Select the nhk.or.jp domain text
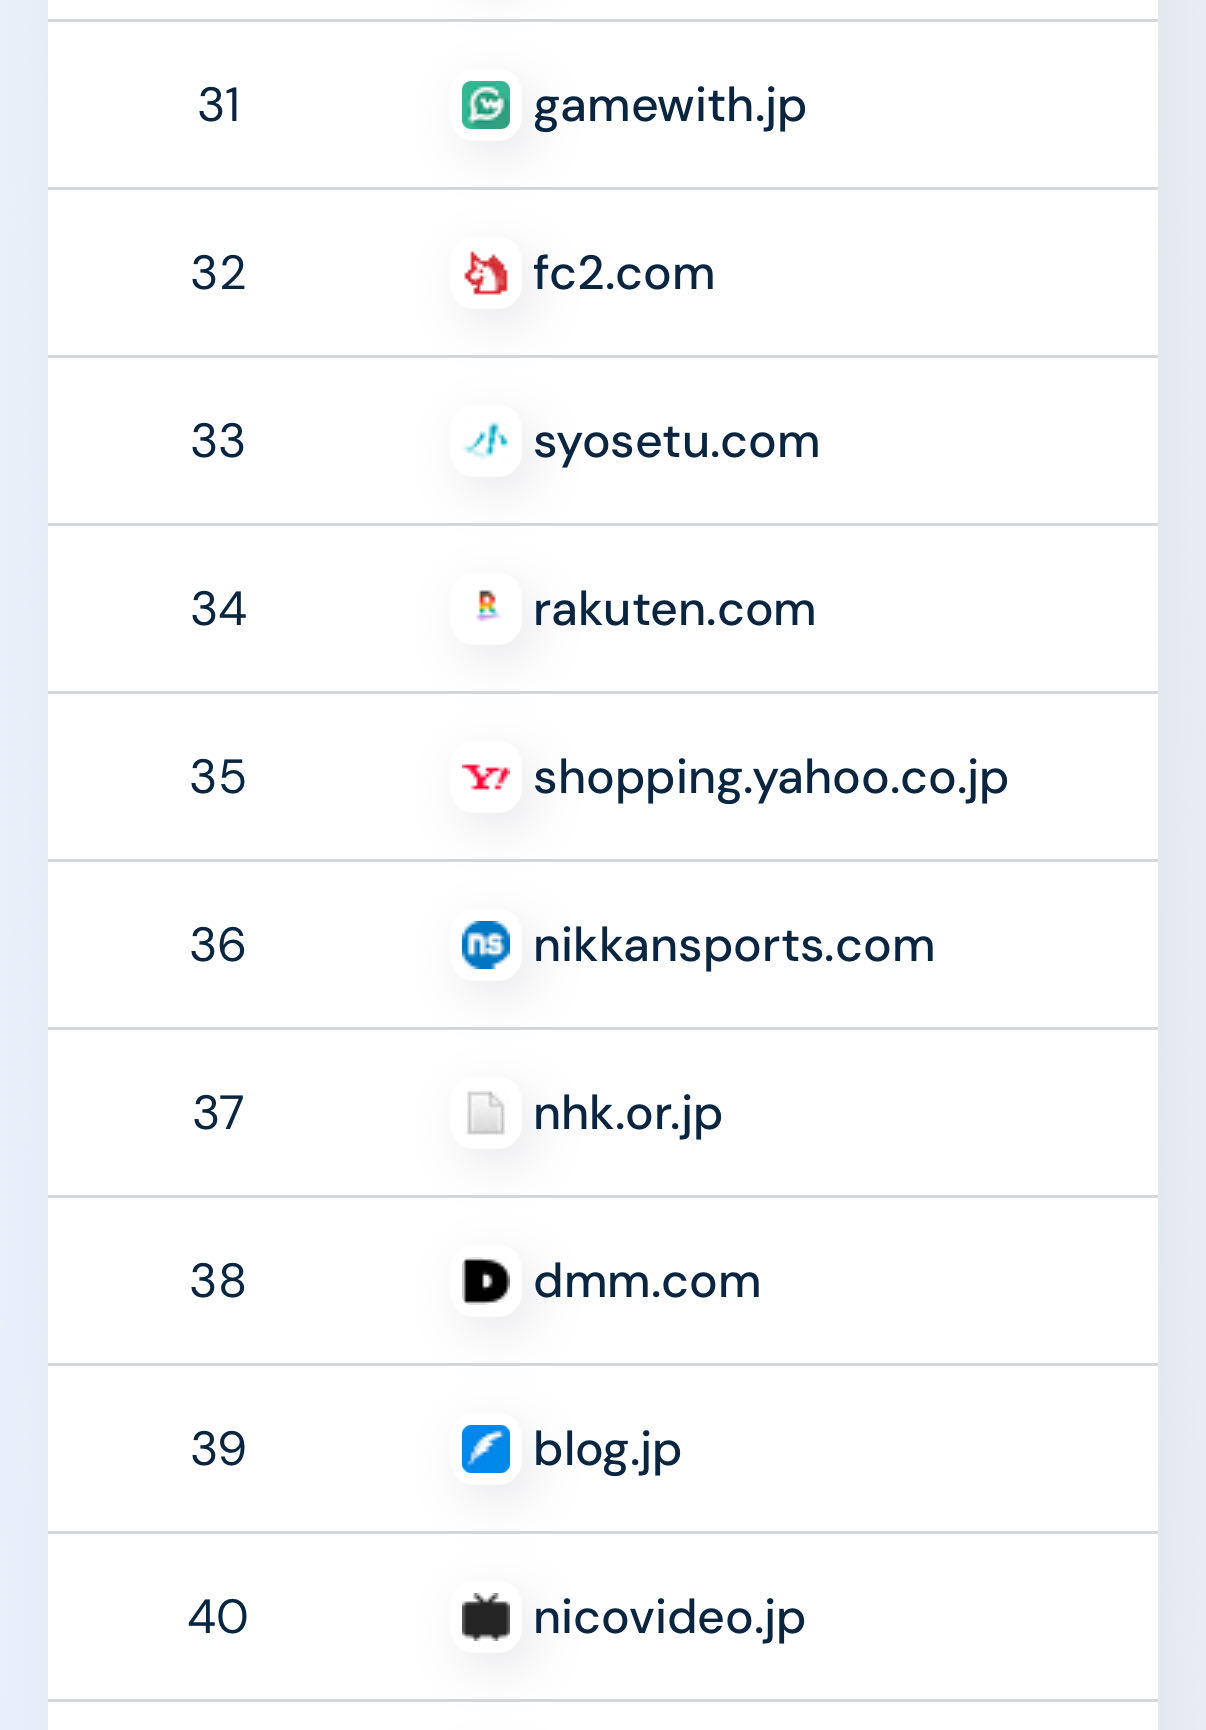The height and width of the screenshot is (1730, 1206). [x=627, y=1115]
